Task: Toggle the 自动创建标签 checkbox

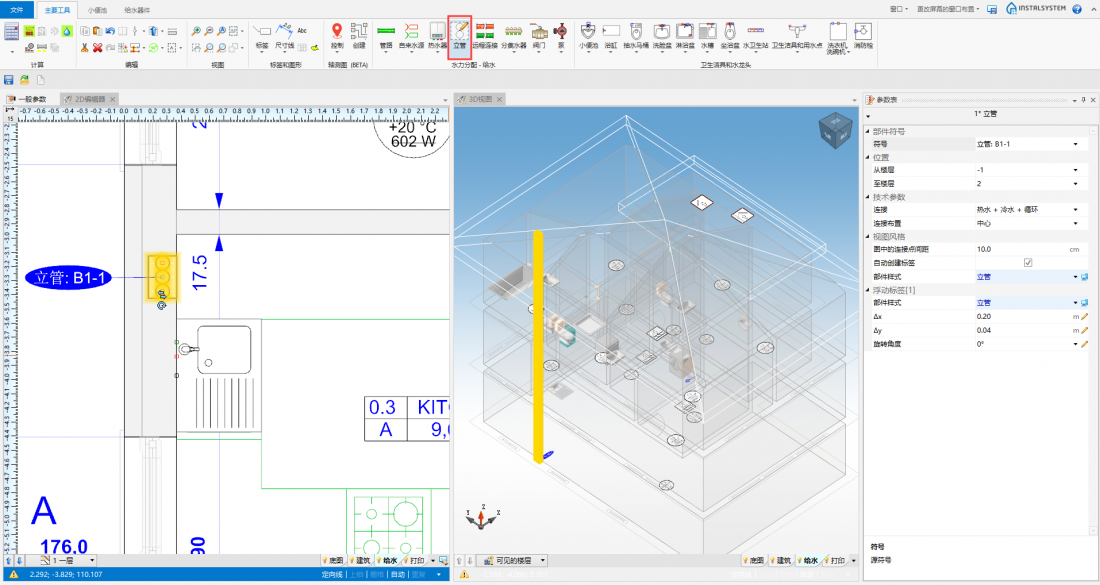Action: (x=1027, y=262)
